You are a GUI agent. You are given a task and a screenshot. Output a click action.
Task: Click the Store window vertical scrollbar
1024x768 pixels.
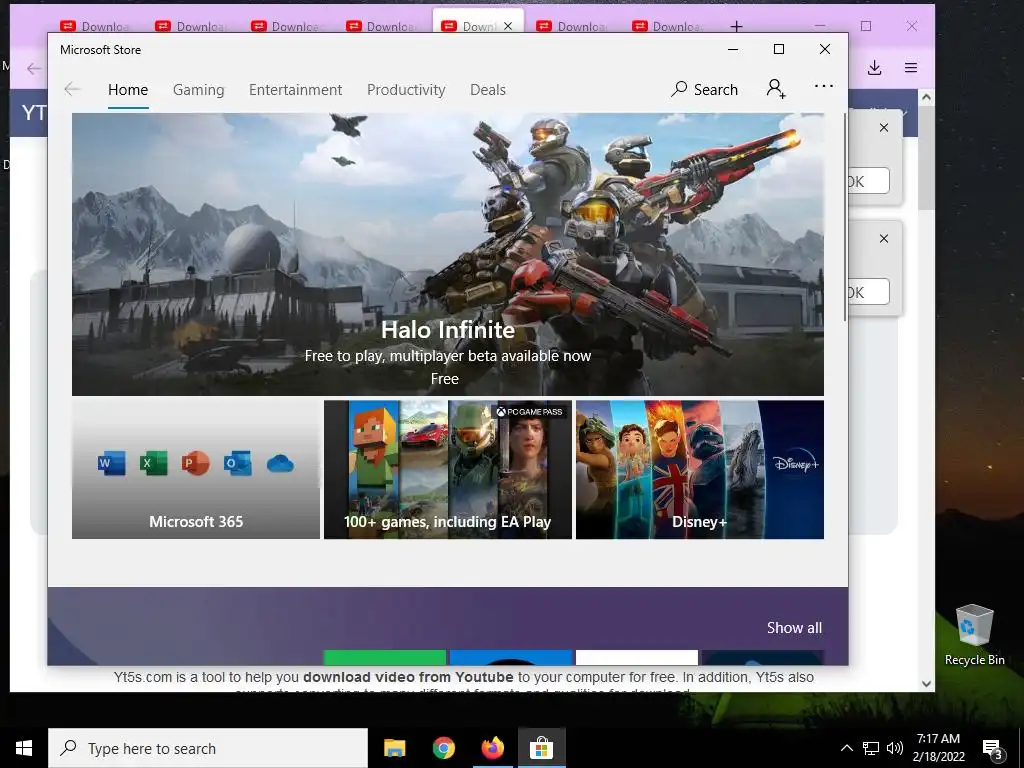pyautogui.click(x=845, y=217)
